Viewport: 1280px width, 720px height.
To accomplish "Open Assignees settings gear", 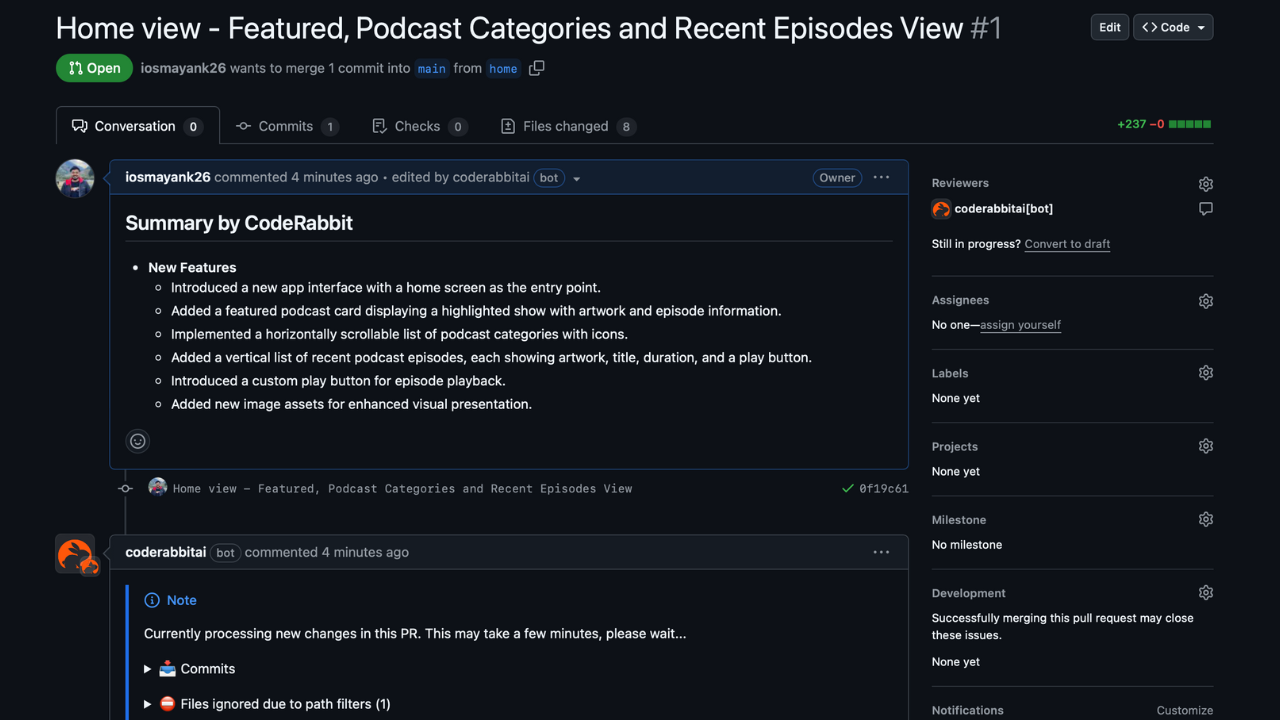I will pos(1206,301).
